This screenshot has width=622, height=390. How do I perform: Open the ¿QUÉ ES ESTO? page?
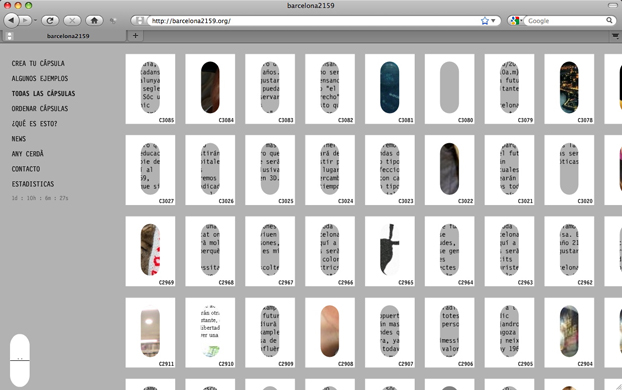click(35, 124)
